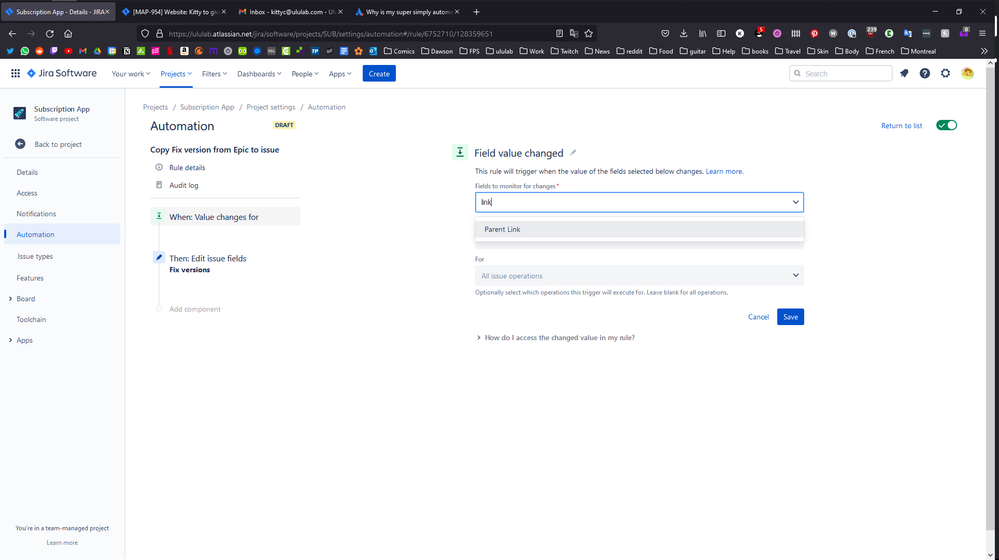Open Notifications in the sidebar
999x560 pixels.
point(36,213)
